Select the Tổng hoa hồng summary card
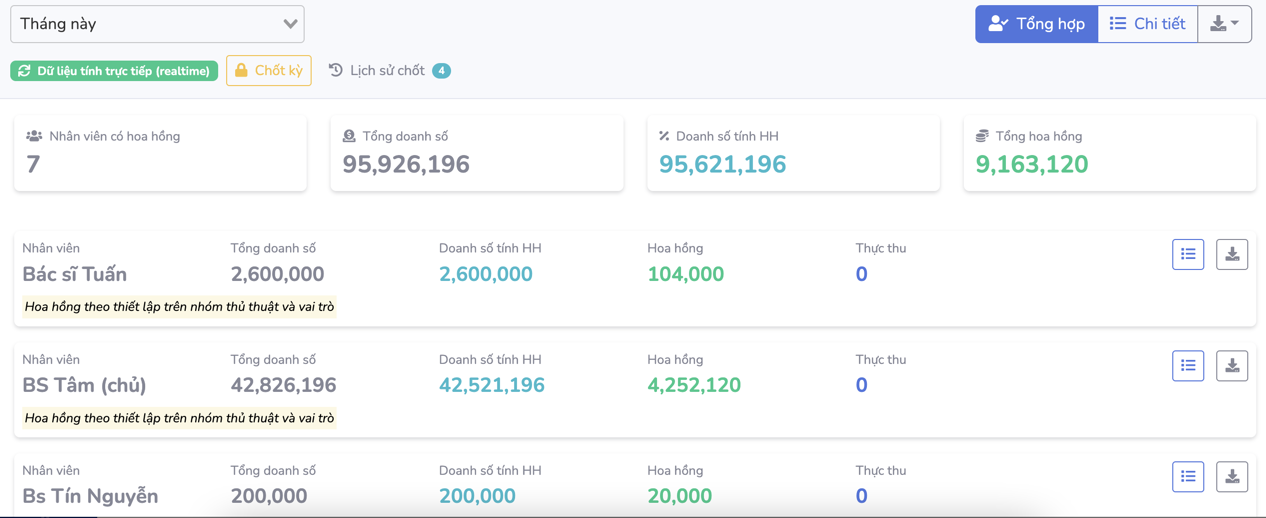 1109,153
